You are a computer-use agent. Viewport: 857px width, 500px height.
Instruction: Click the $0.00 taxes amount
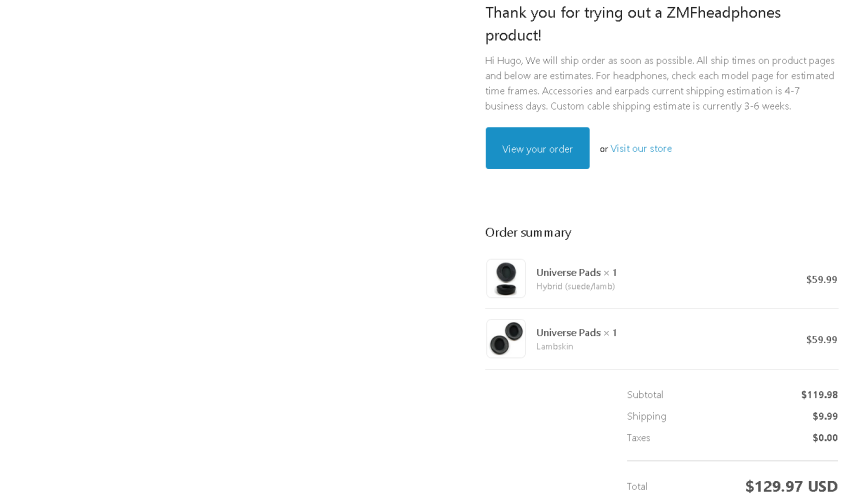click(825, 438)
